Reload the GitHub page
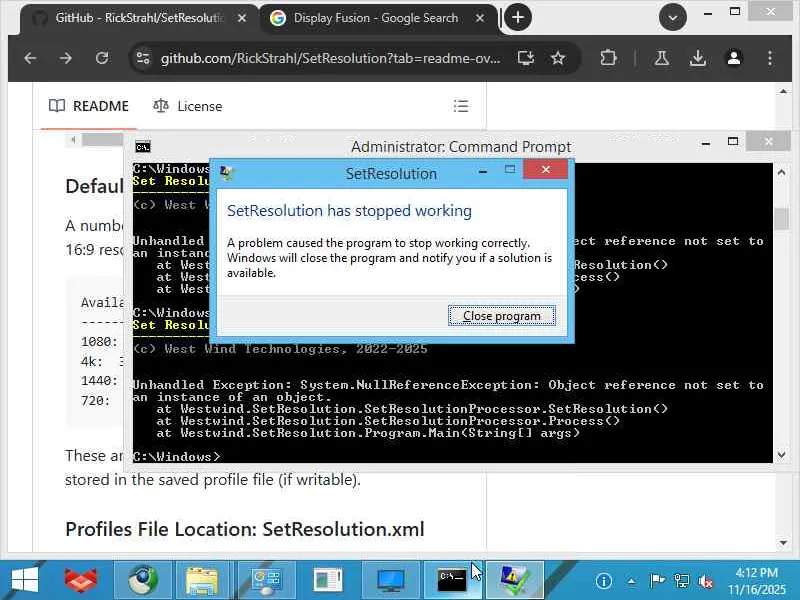Screen dimensions: 800x600 (102, 58)
